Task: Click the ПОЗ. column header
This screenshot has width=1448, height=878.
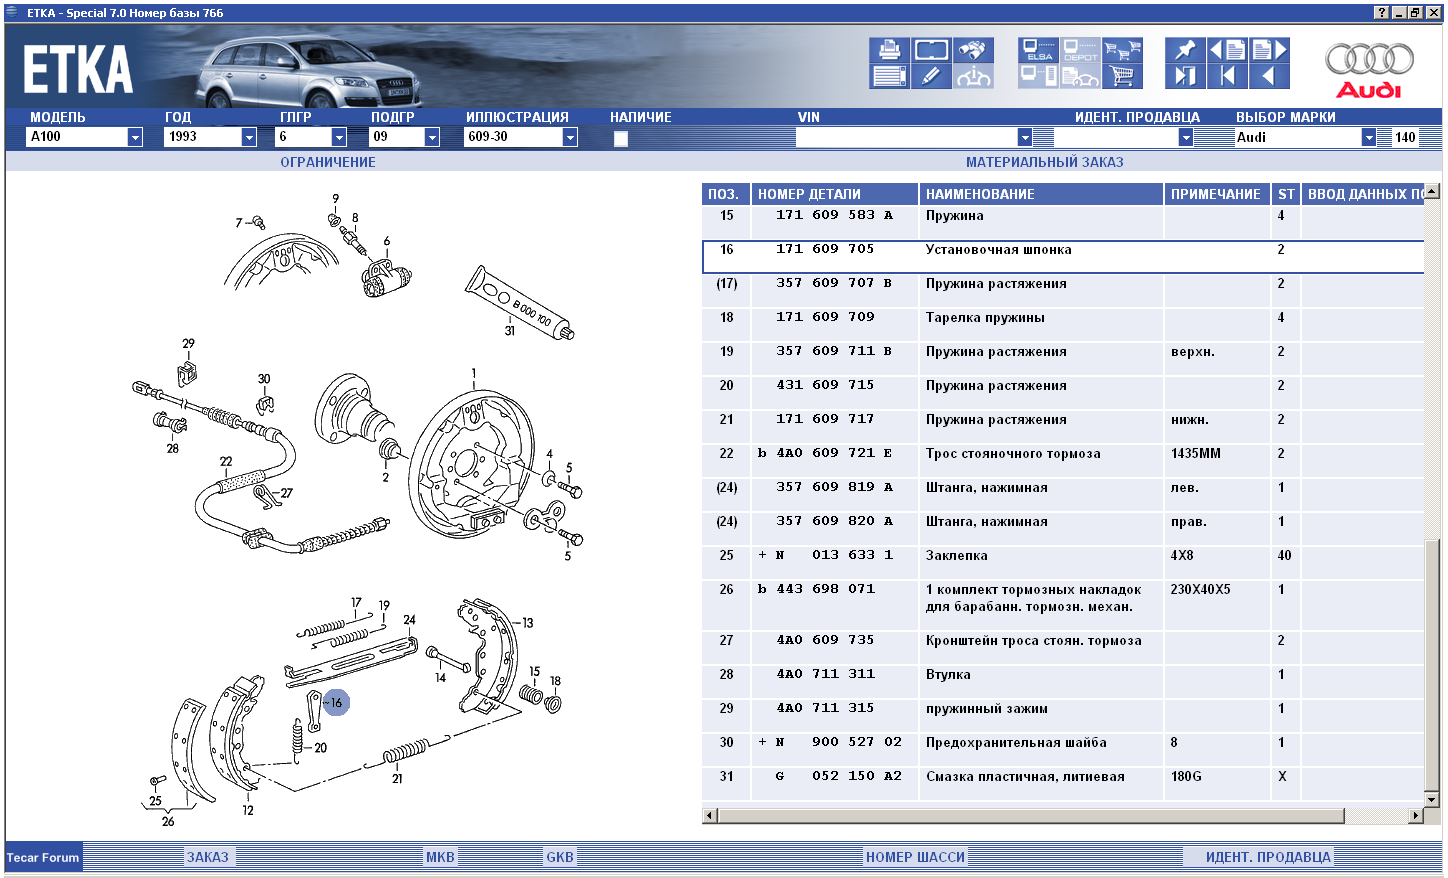Action: click(x=726, y=194)
